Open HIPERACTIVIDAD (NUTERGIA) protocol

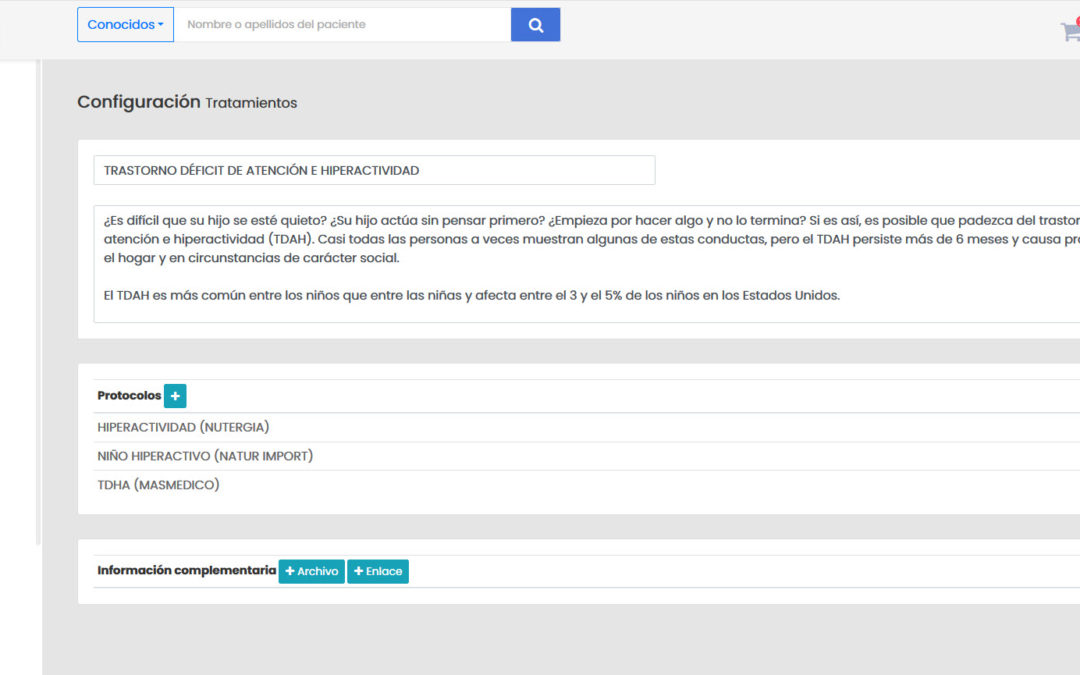pos(183,427)
